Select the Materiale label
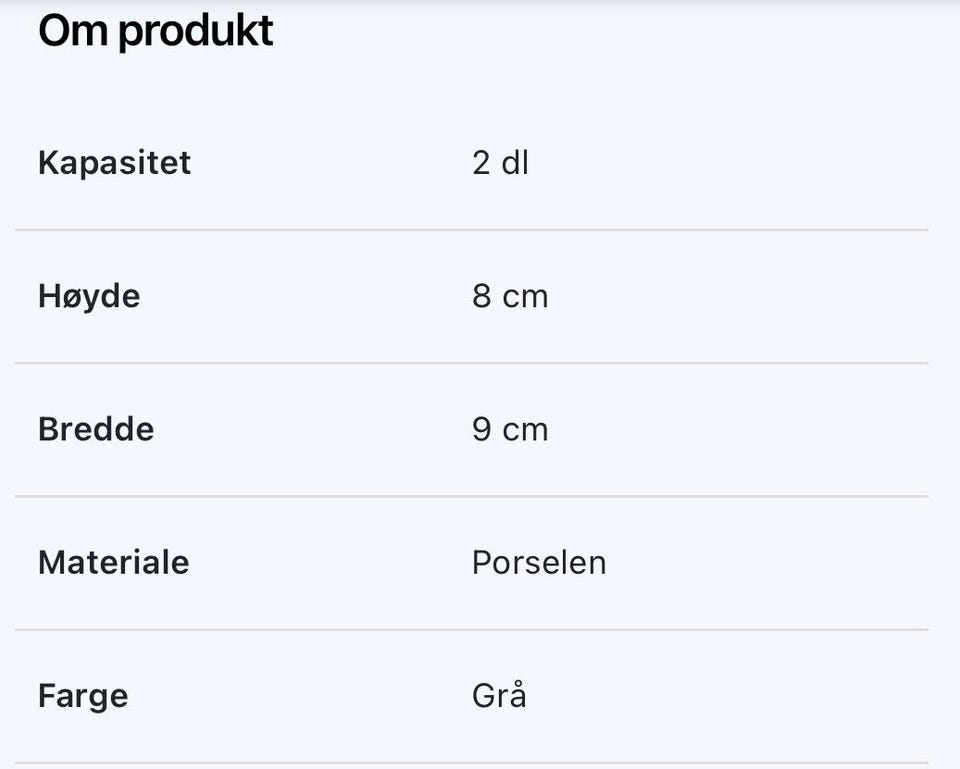Viewport: 960px width, 769px height. click(x=113, y=563)
